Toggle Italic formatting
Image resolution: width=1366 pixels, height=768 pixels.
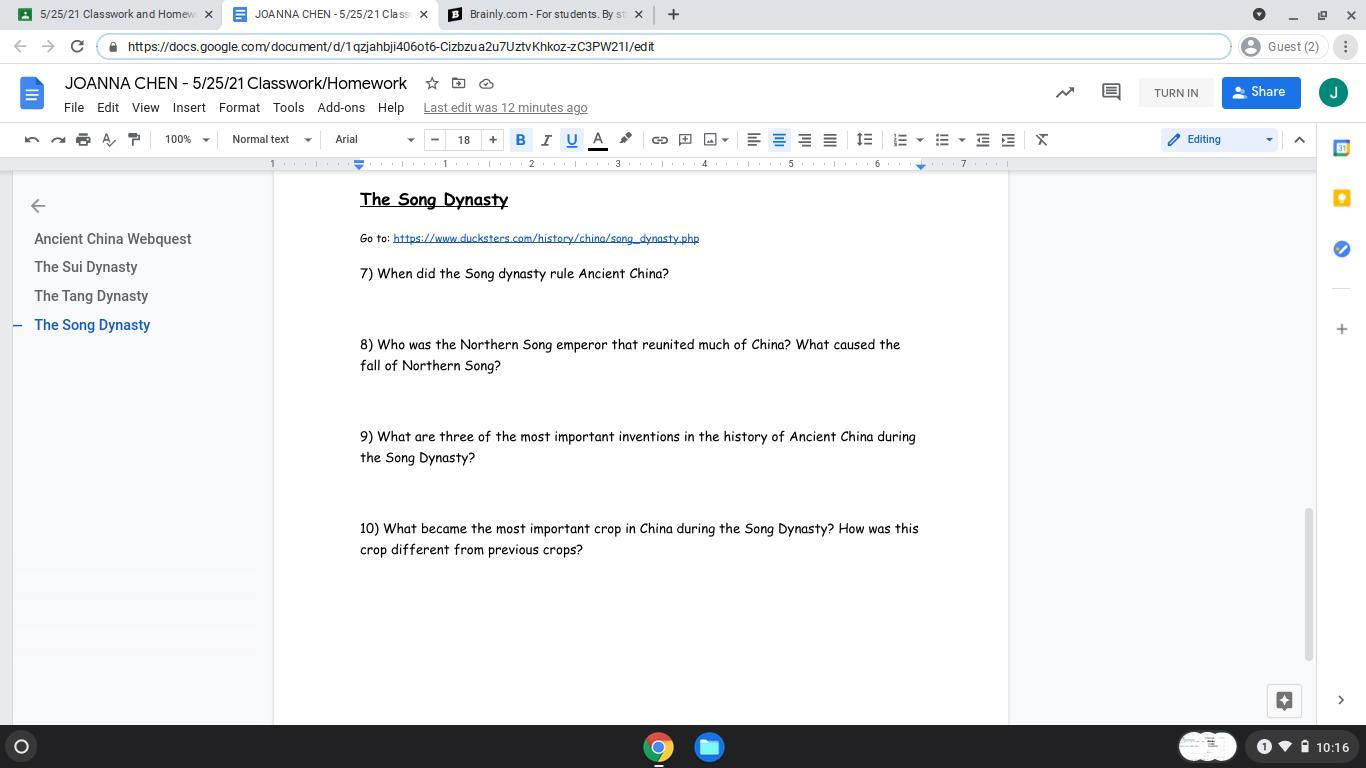546,140
